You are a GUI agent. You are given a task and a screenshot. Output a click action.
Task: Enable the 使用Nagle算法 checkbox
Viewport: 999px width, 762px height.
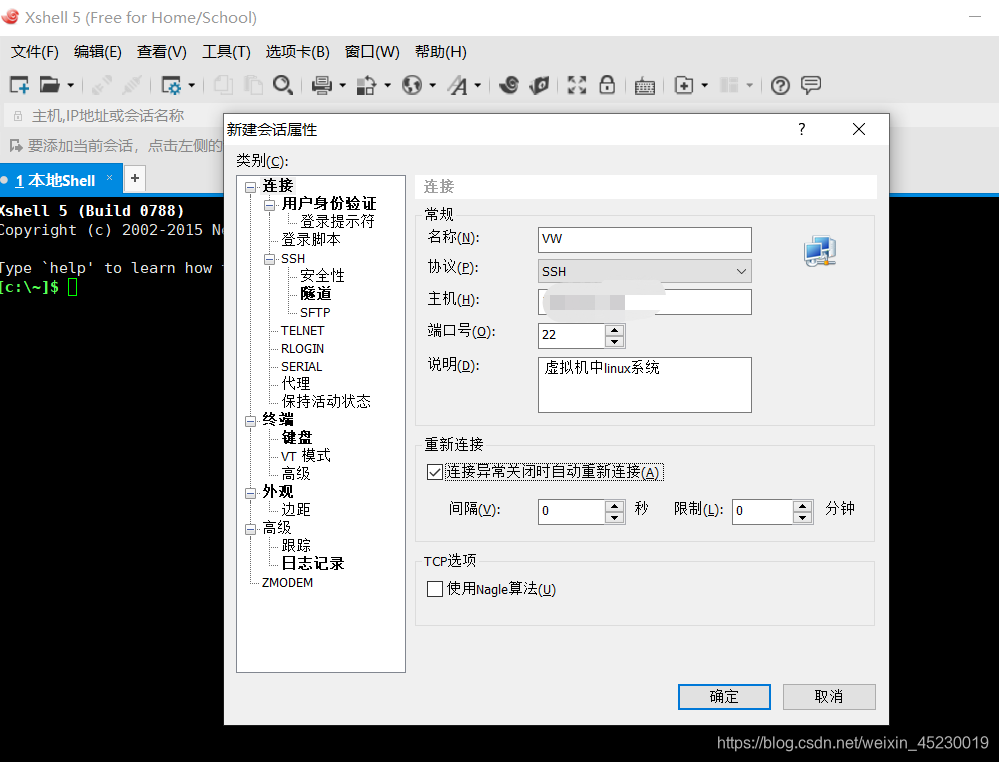tap(435, 589)
